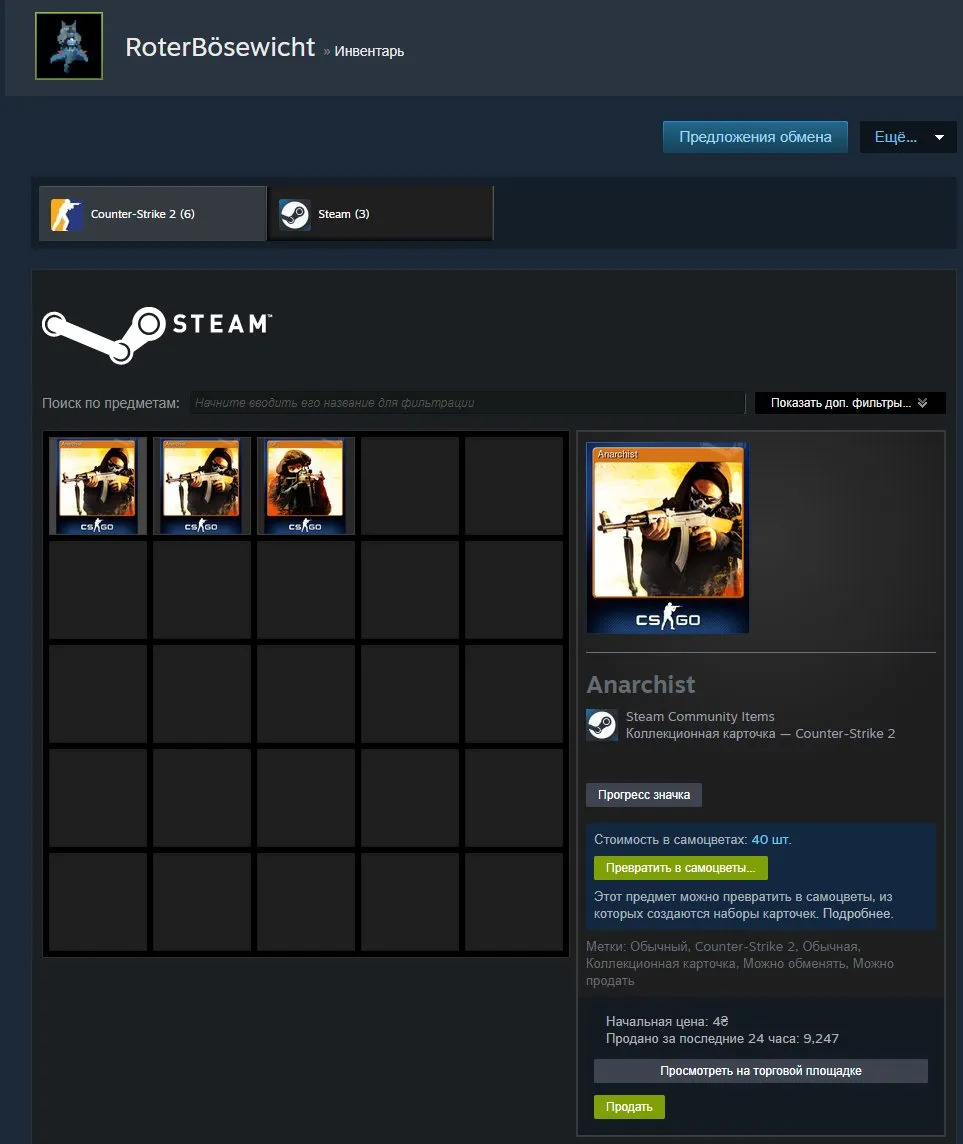Click the Подробнее link
This screenshot has width=963, height=1144.
857,913
